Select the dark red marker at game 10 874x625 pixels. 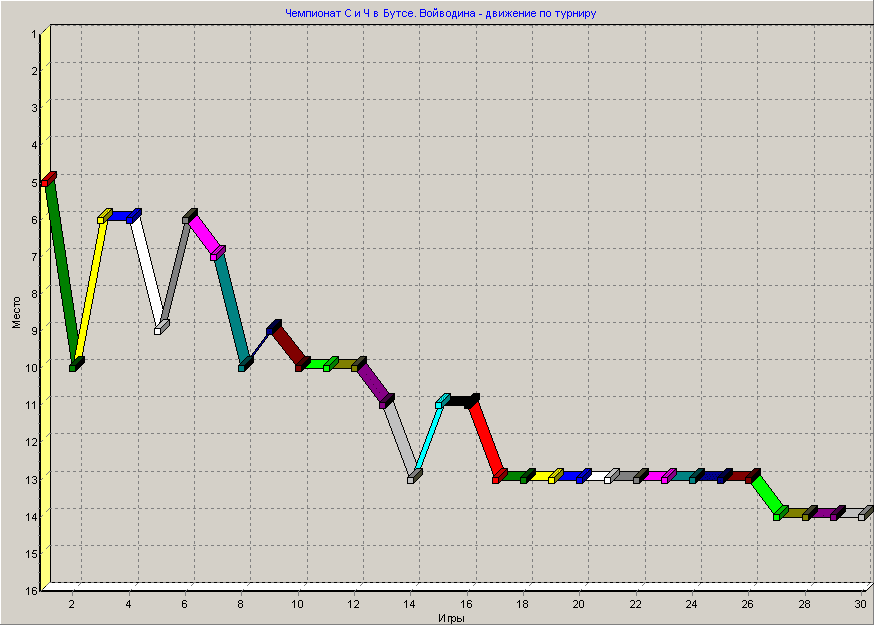(303, 364)
